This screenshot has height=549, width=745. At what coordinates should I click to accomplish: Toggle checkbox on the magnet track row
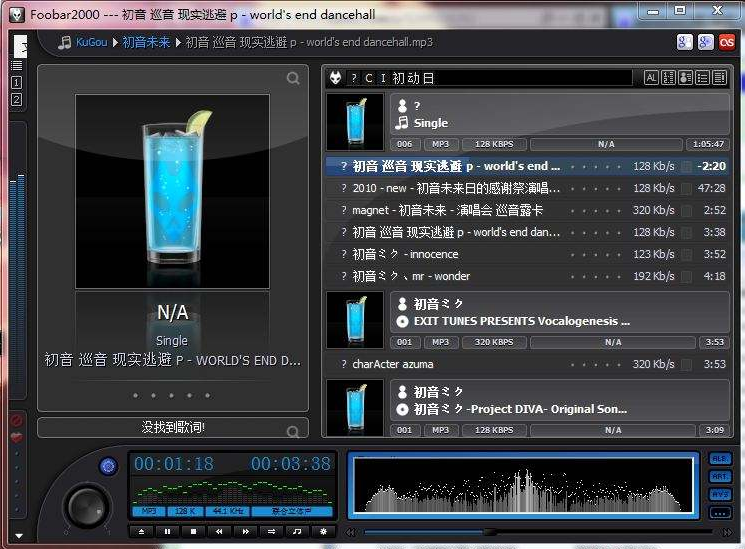coord(687,211)
